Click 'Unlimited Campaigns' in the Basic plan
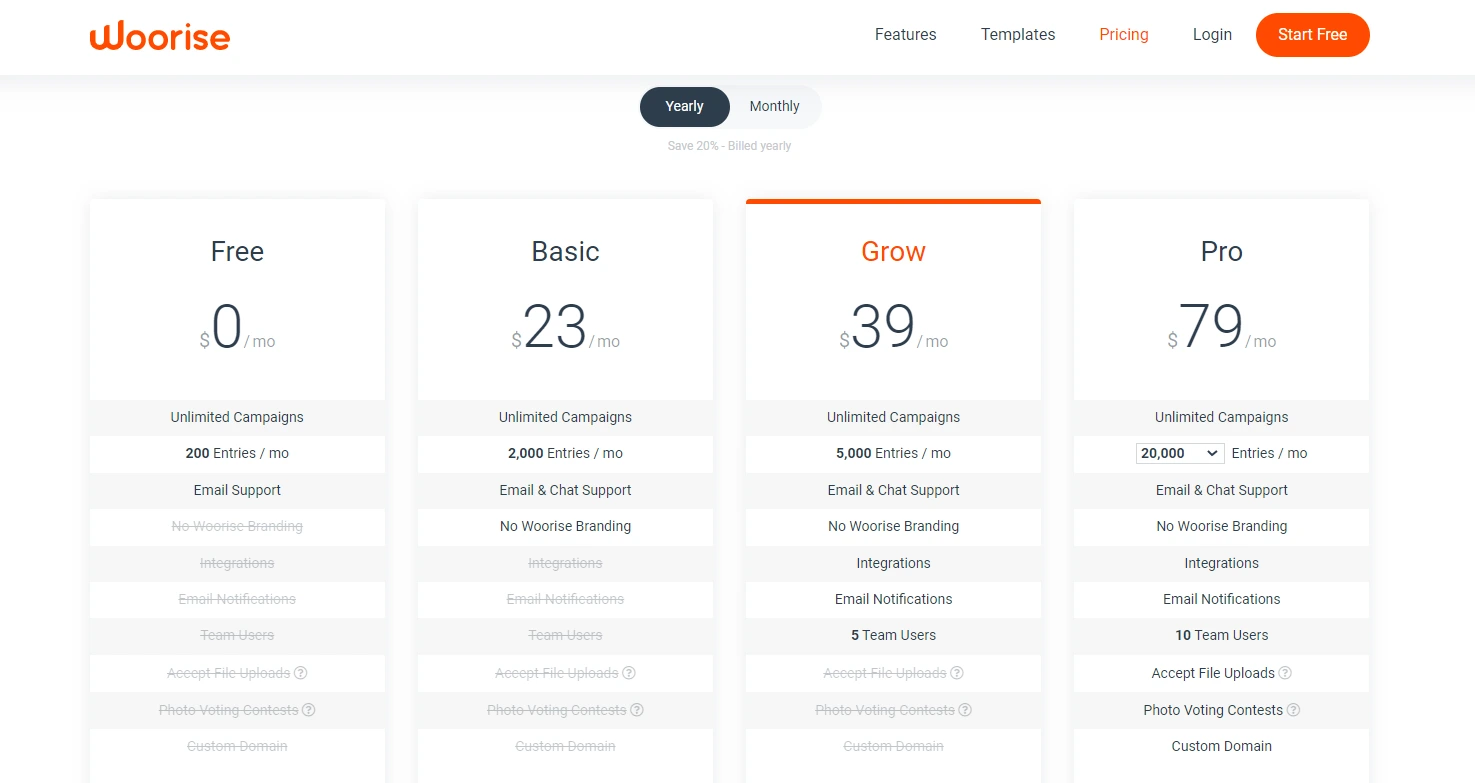1475x783 pixels. (566, 417)
